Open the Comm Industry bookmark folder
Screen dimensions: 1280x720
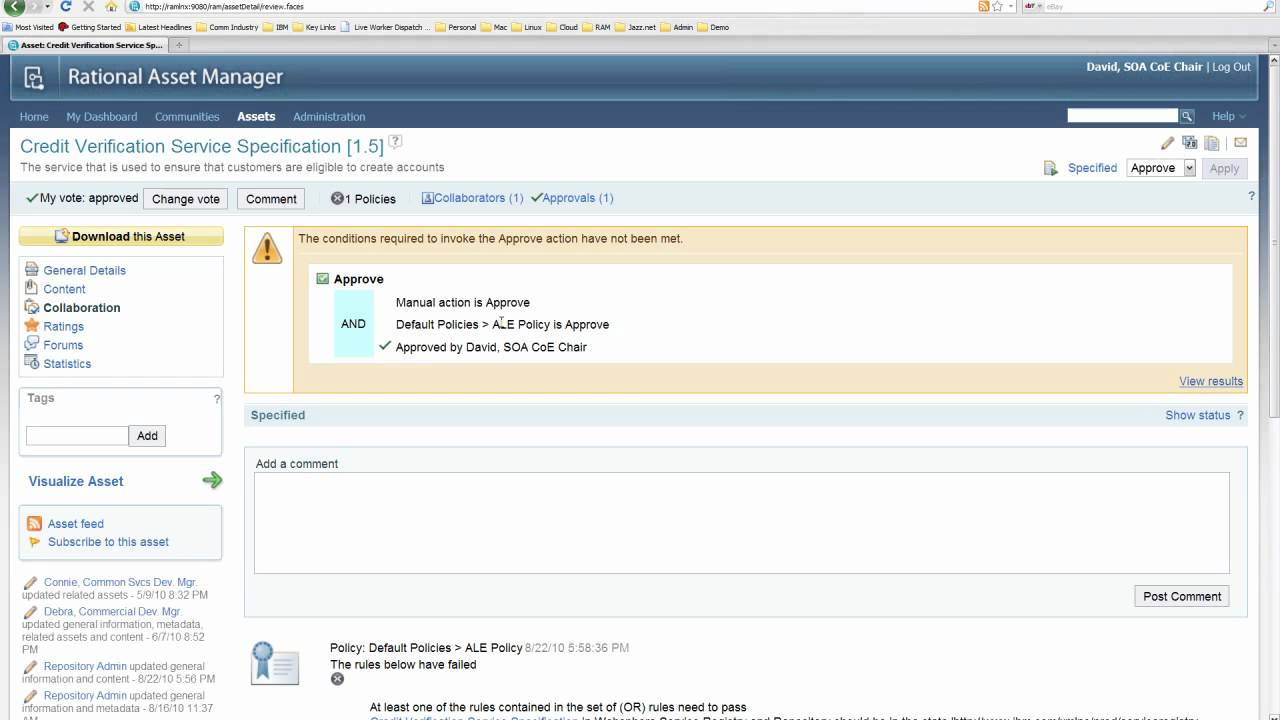pyautogui.click(x=227, y=27)
